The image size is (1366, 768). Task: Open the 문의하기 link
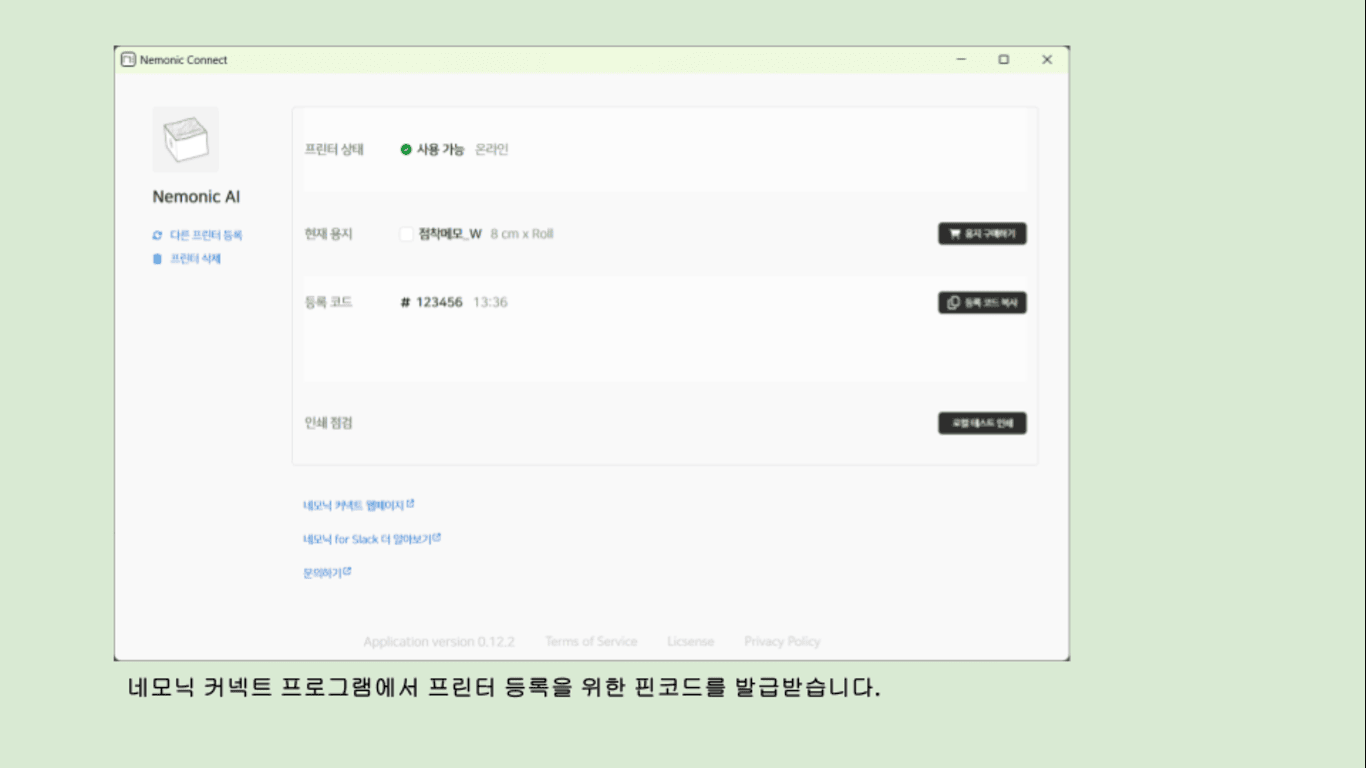click(x=327, y=573)
